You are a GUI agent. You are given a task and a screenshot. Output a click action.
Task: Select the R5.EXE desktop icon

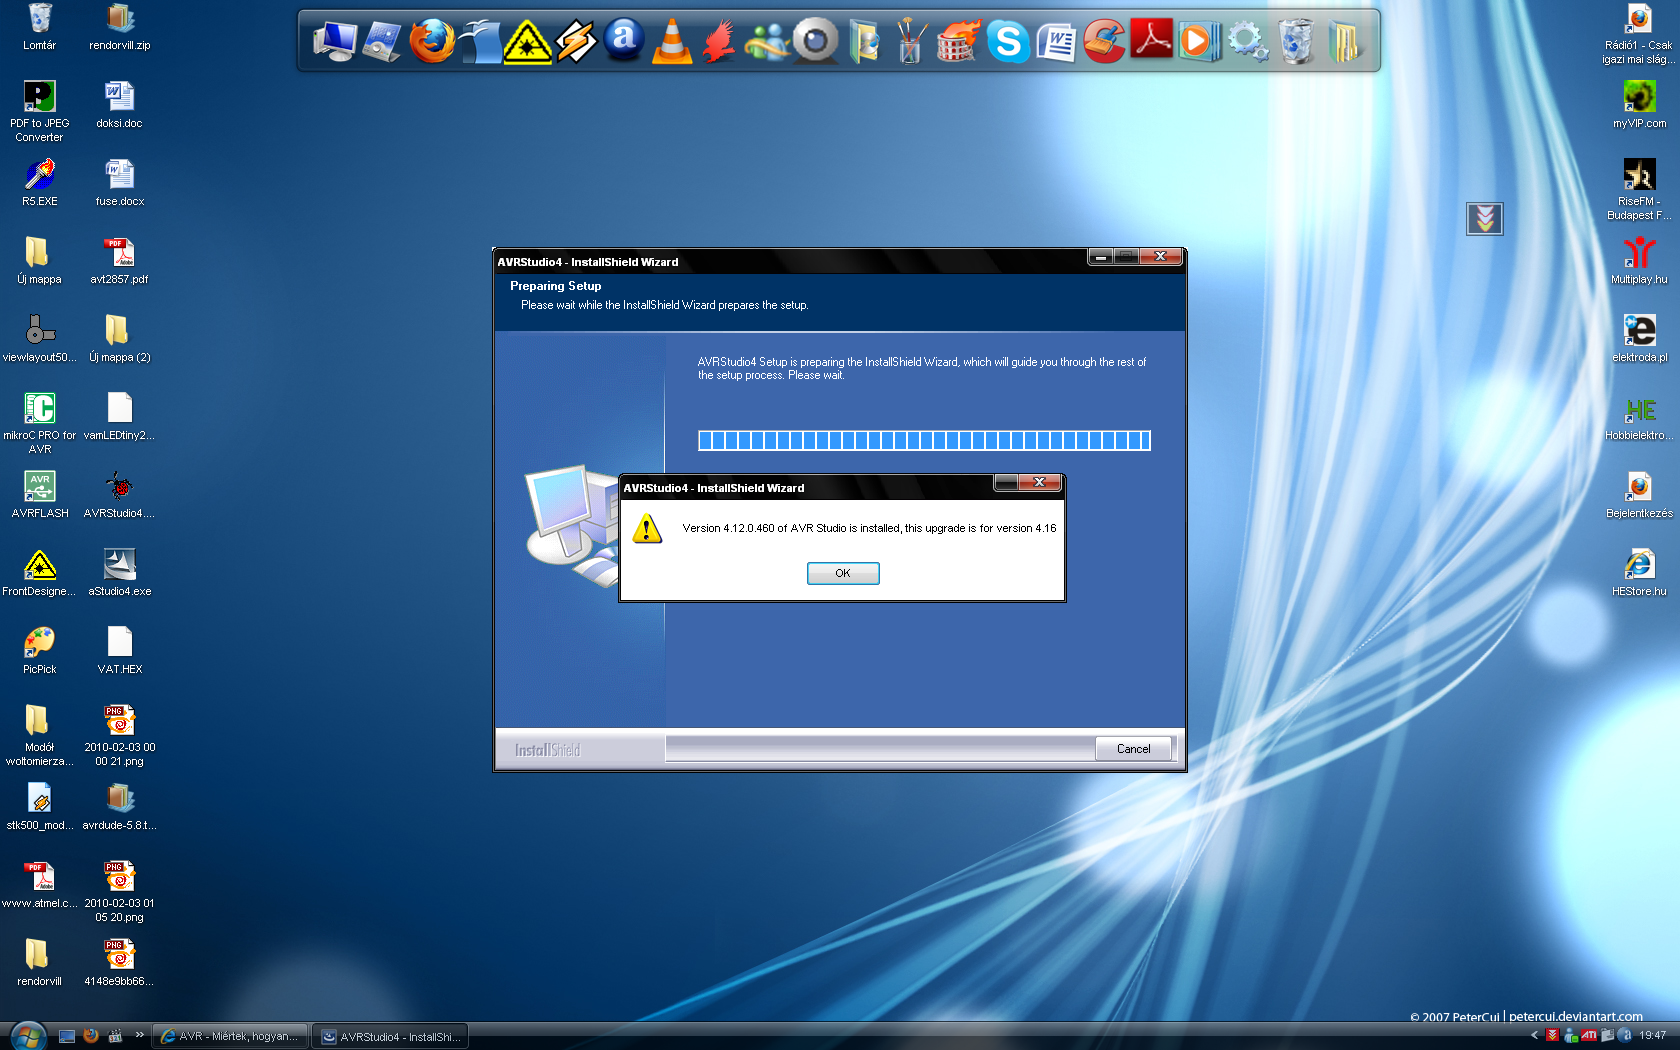click(40, 183)
